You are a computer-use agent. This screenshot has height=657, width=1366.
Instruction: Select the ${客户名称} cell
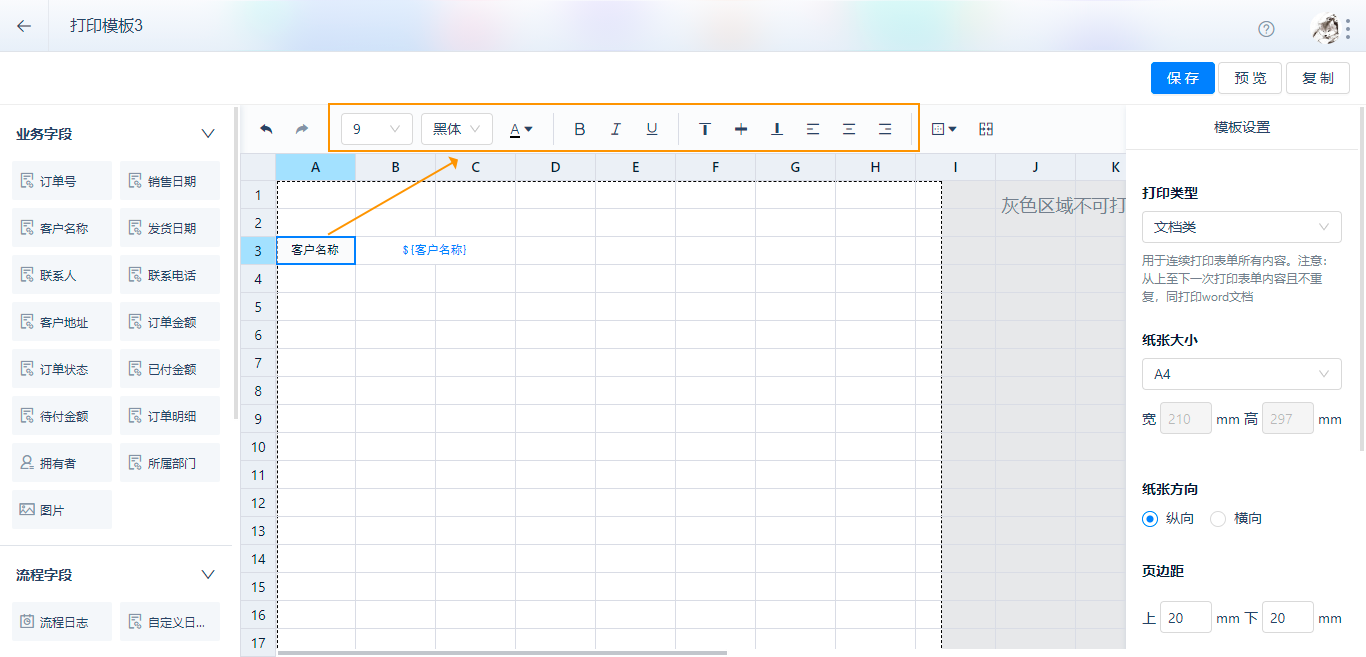coord(435,250)
